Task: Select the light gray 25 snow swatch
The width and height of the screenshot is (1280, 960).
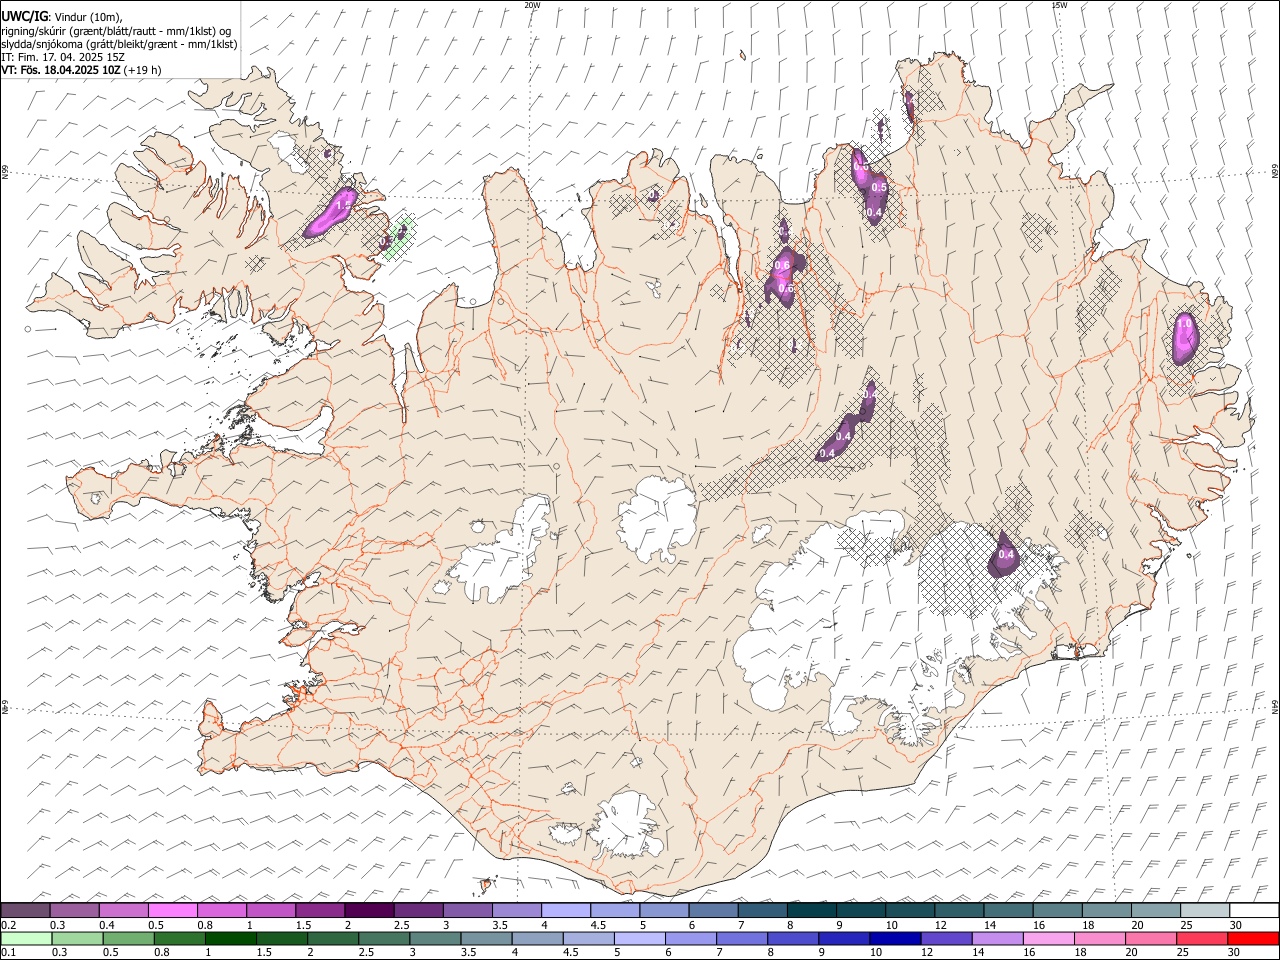Action: tap(1205, 911)
